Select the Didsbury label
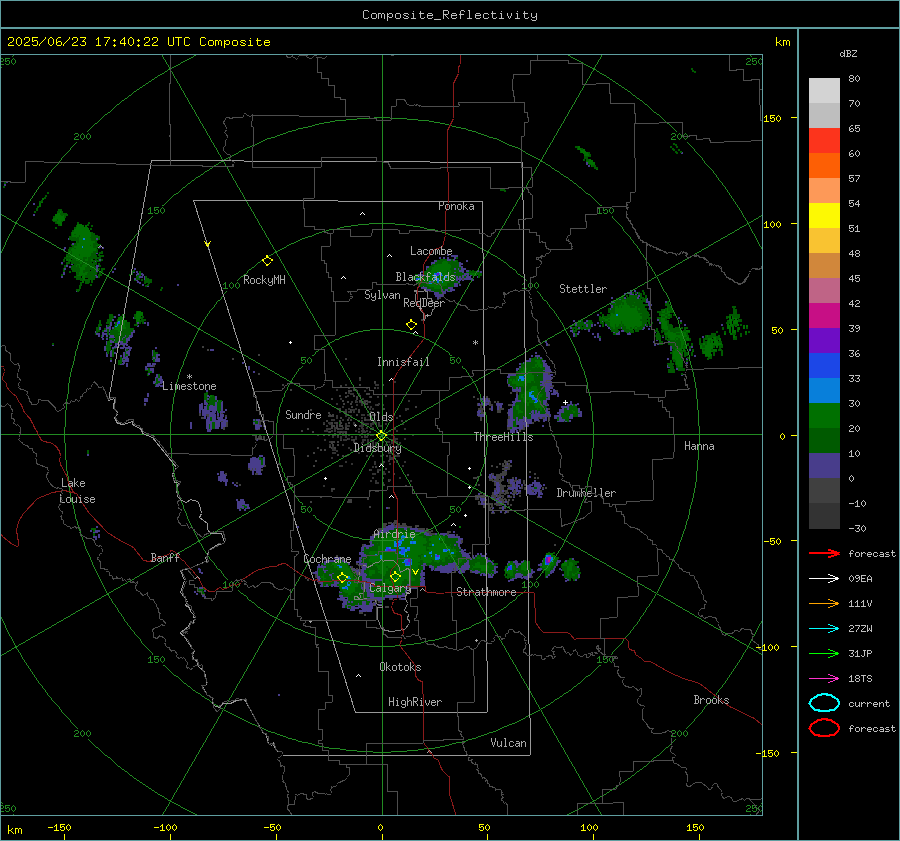 [x=377, y=448]
